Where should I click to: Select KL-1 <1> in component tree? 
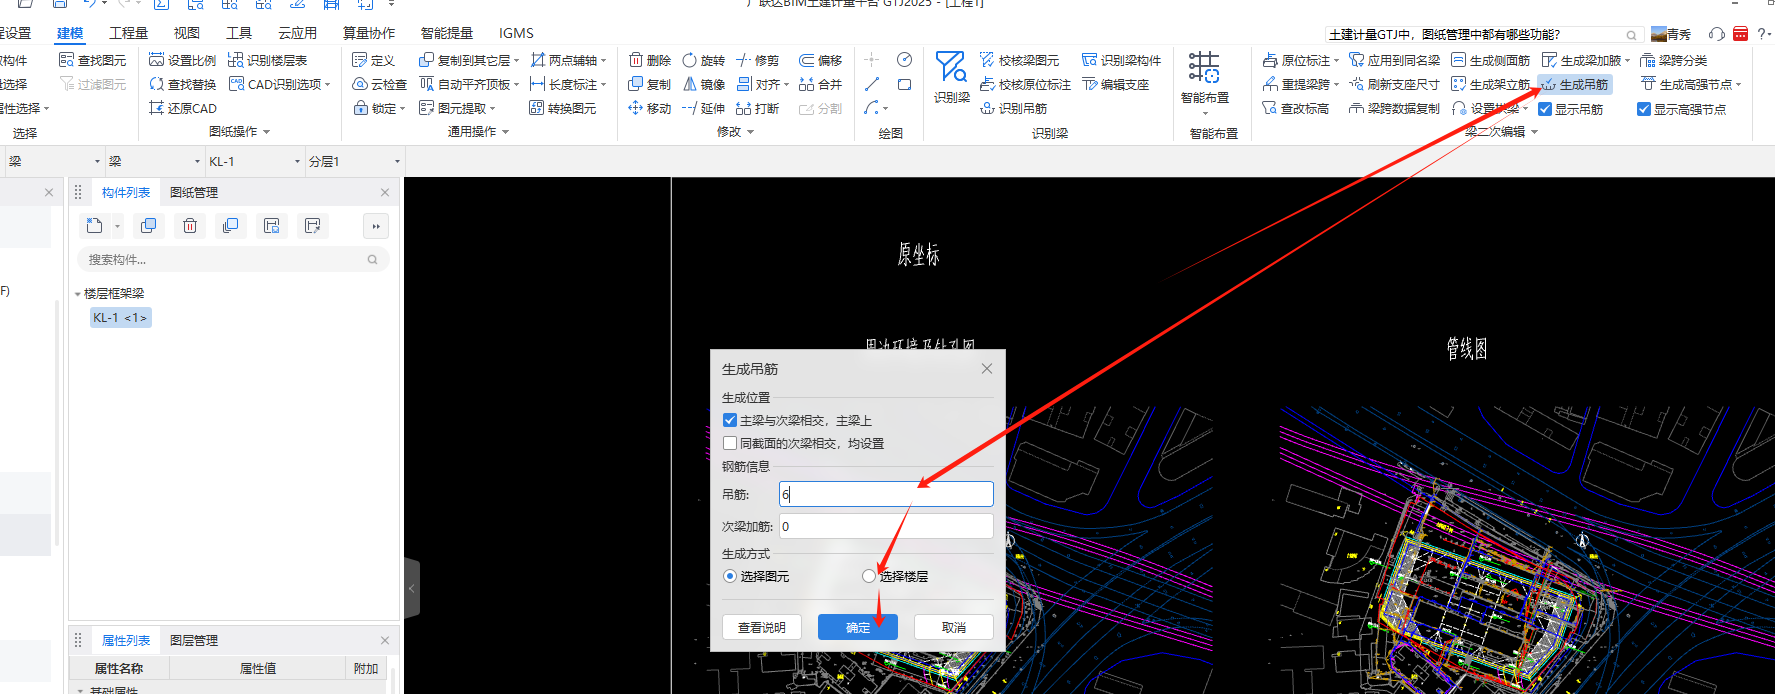pyautogui.click(x=120, y=317)
